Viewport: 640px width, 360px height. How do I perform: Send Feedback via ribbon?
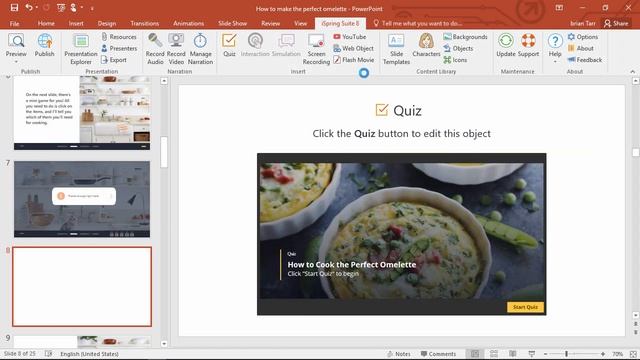click(x=584, y=60)
